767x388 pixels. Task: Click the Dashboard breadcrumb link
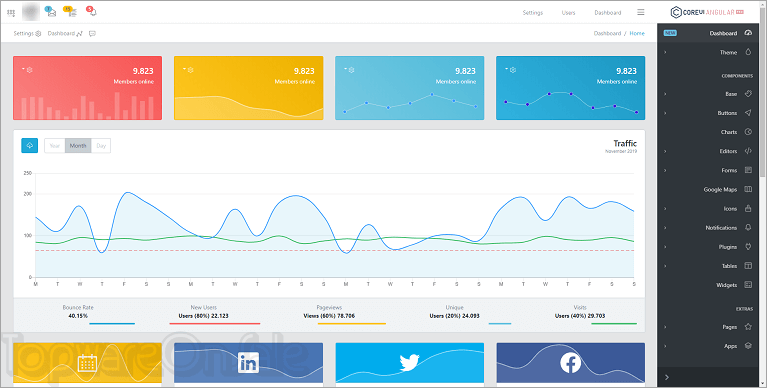(607, 33)
